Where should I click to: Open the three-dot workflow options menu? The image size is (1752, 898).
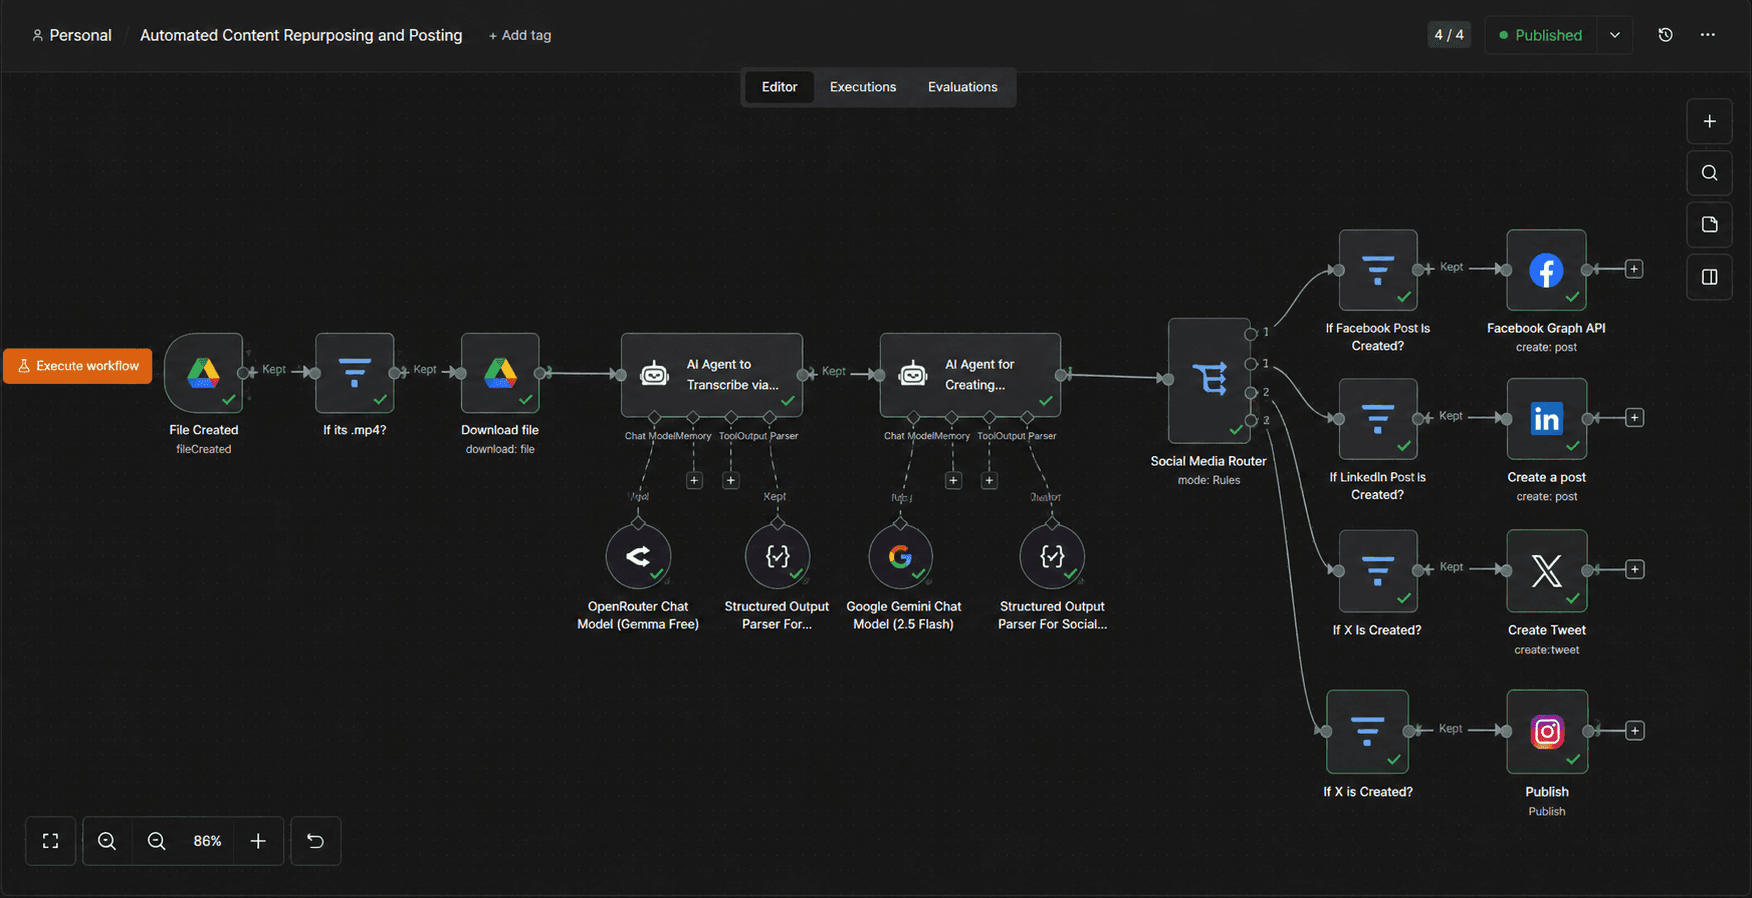point(1708,35)
